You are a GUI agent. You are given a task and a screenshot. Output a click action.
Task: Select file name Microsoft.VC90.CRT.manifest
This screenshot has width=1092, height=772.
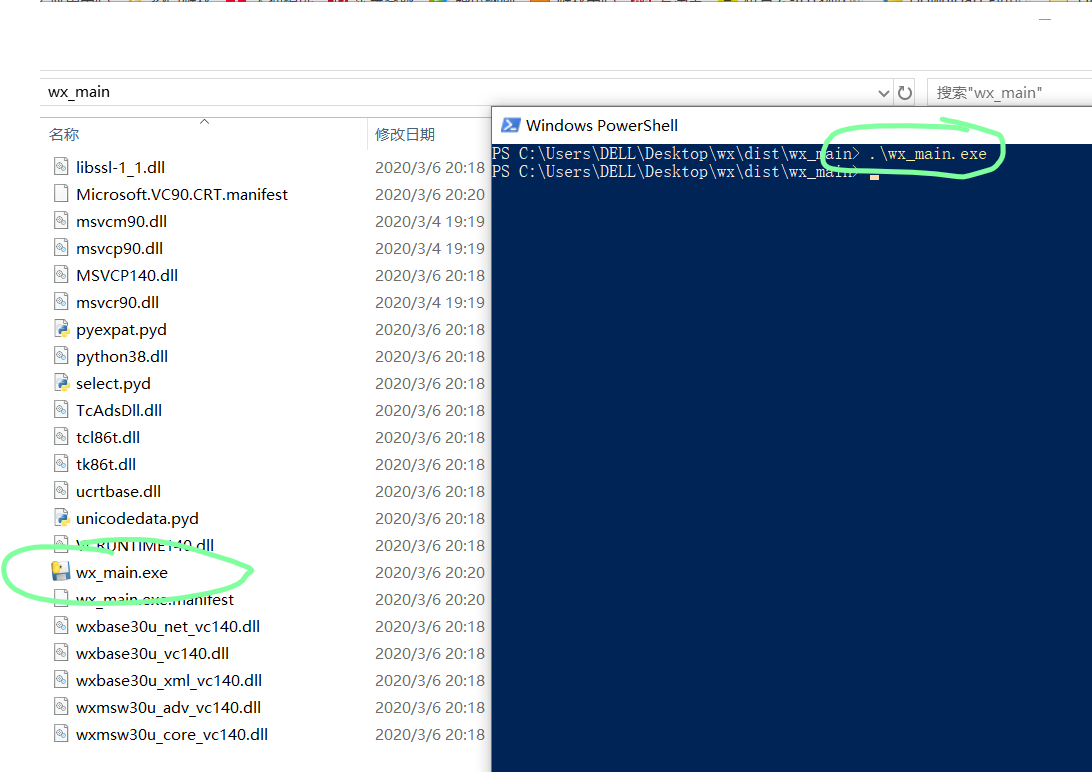point(182,194)
